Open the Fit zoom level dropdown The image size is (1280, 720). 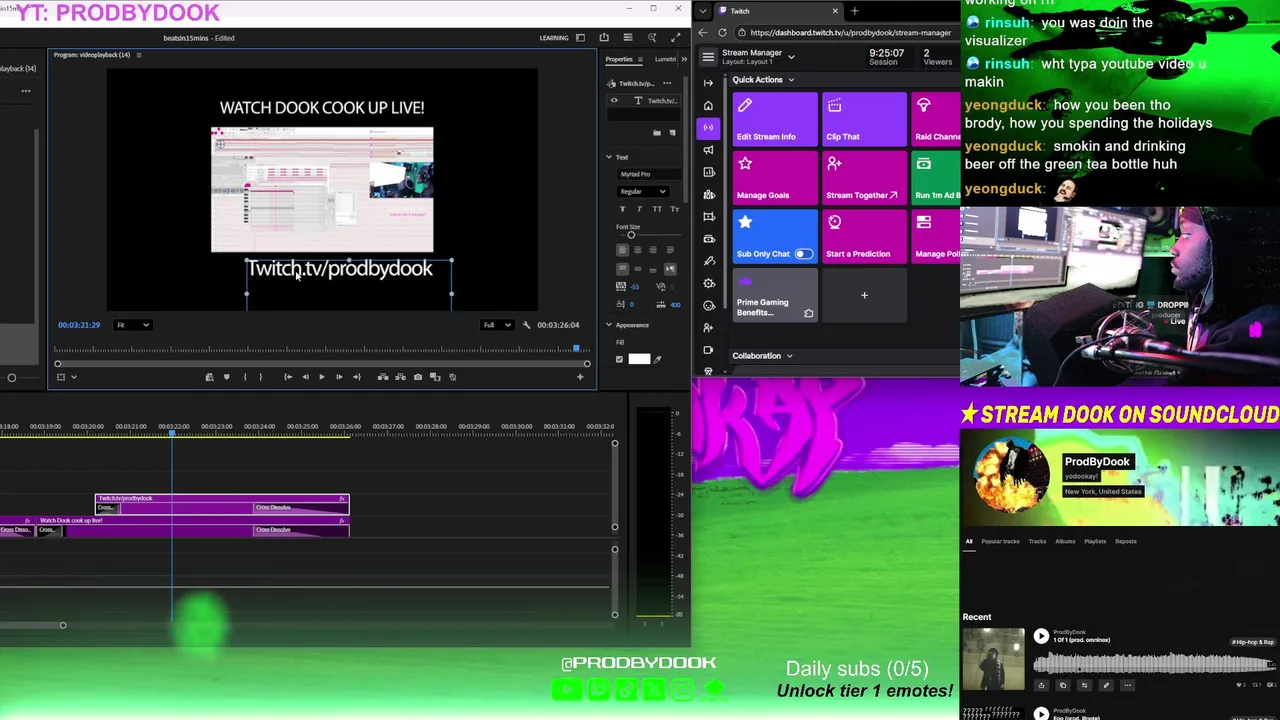click(132, 325)
